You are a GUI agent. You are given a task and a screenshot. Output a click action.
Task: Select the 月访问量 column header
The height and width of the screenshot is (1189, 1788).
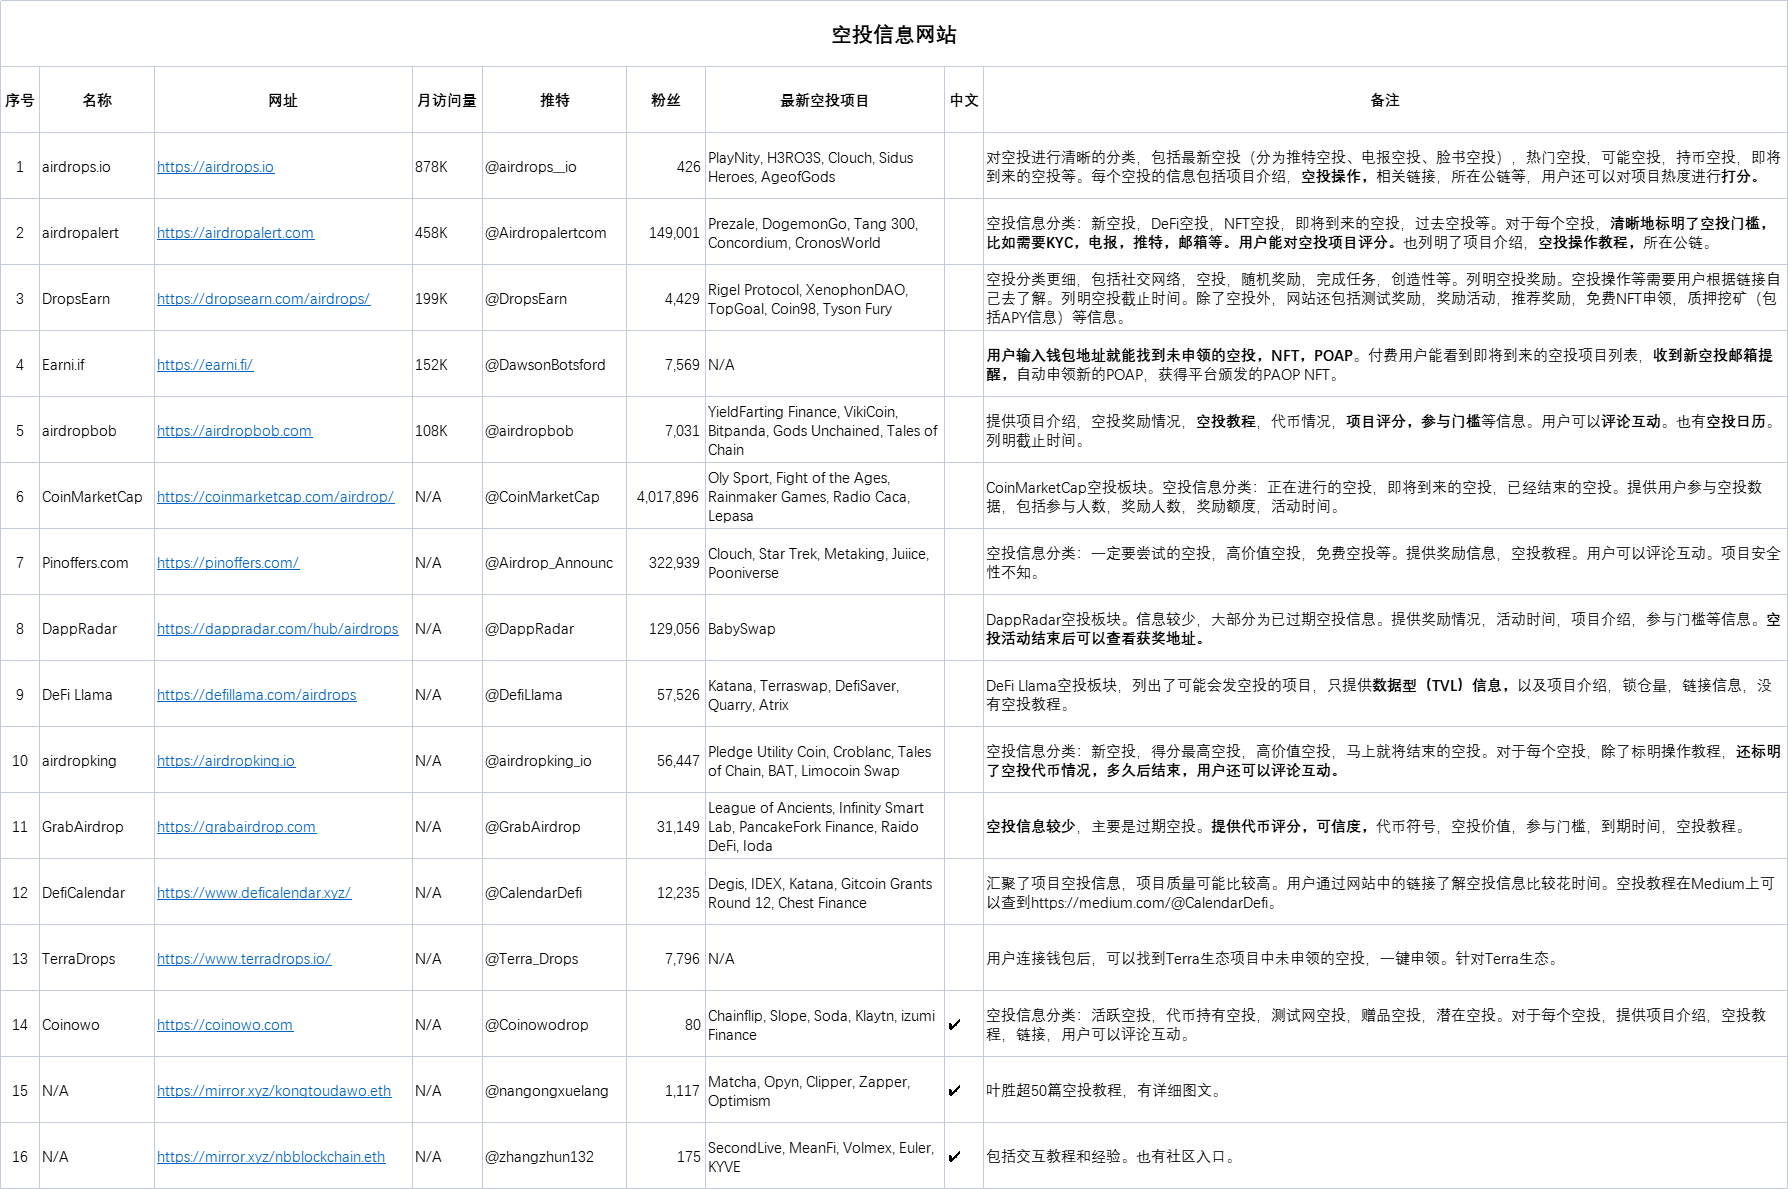pos(447,100)
